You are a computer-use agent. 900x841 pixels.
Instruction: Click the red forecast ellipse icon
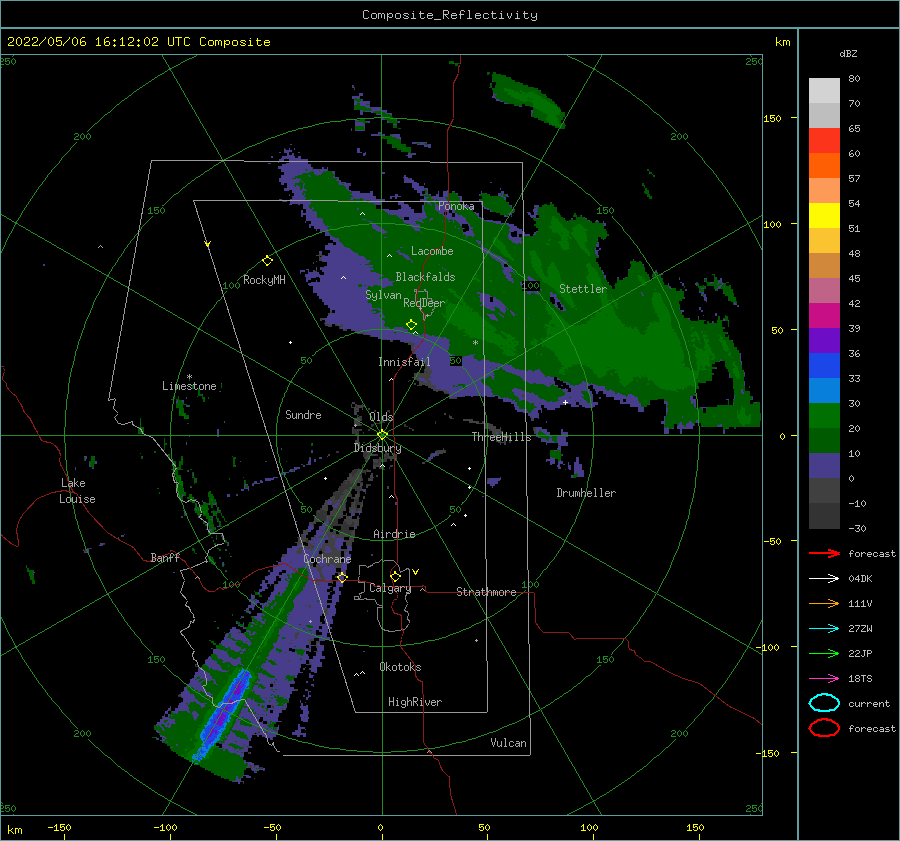(x=824, y=727)
